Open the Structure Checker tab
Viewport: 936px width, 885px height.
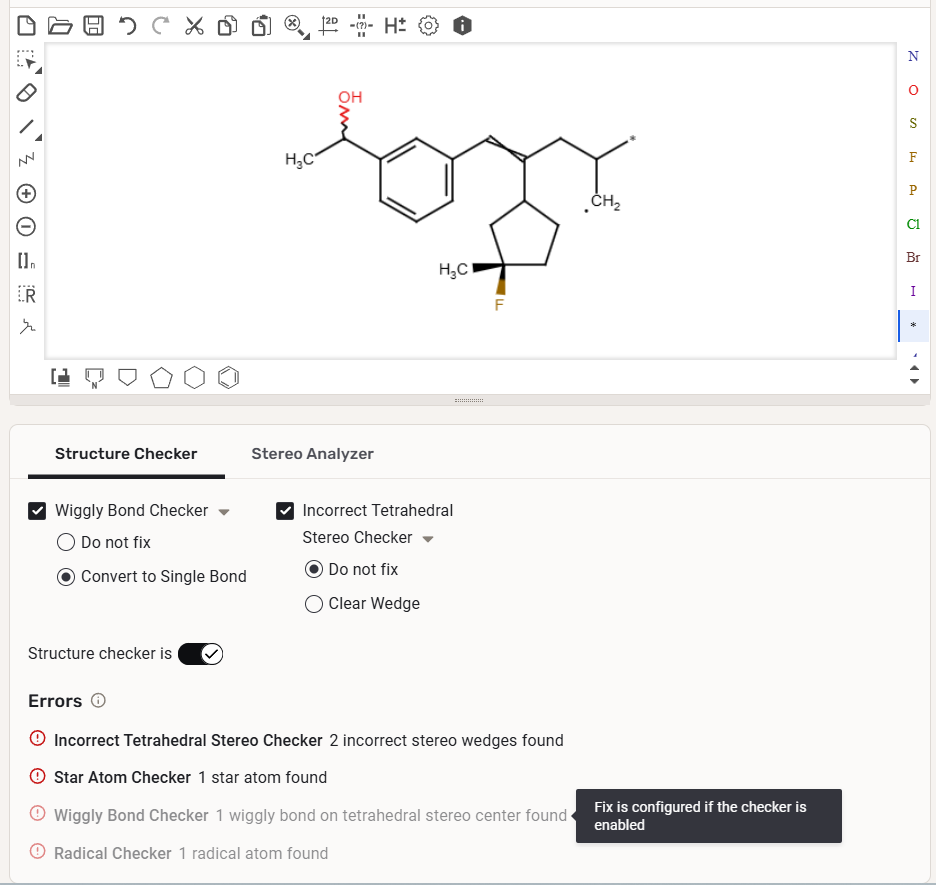point(126,454)
